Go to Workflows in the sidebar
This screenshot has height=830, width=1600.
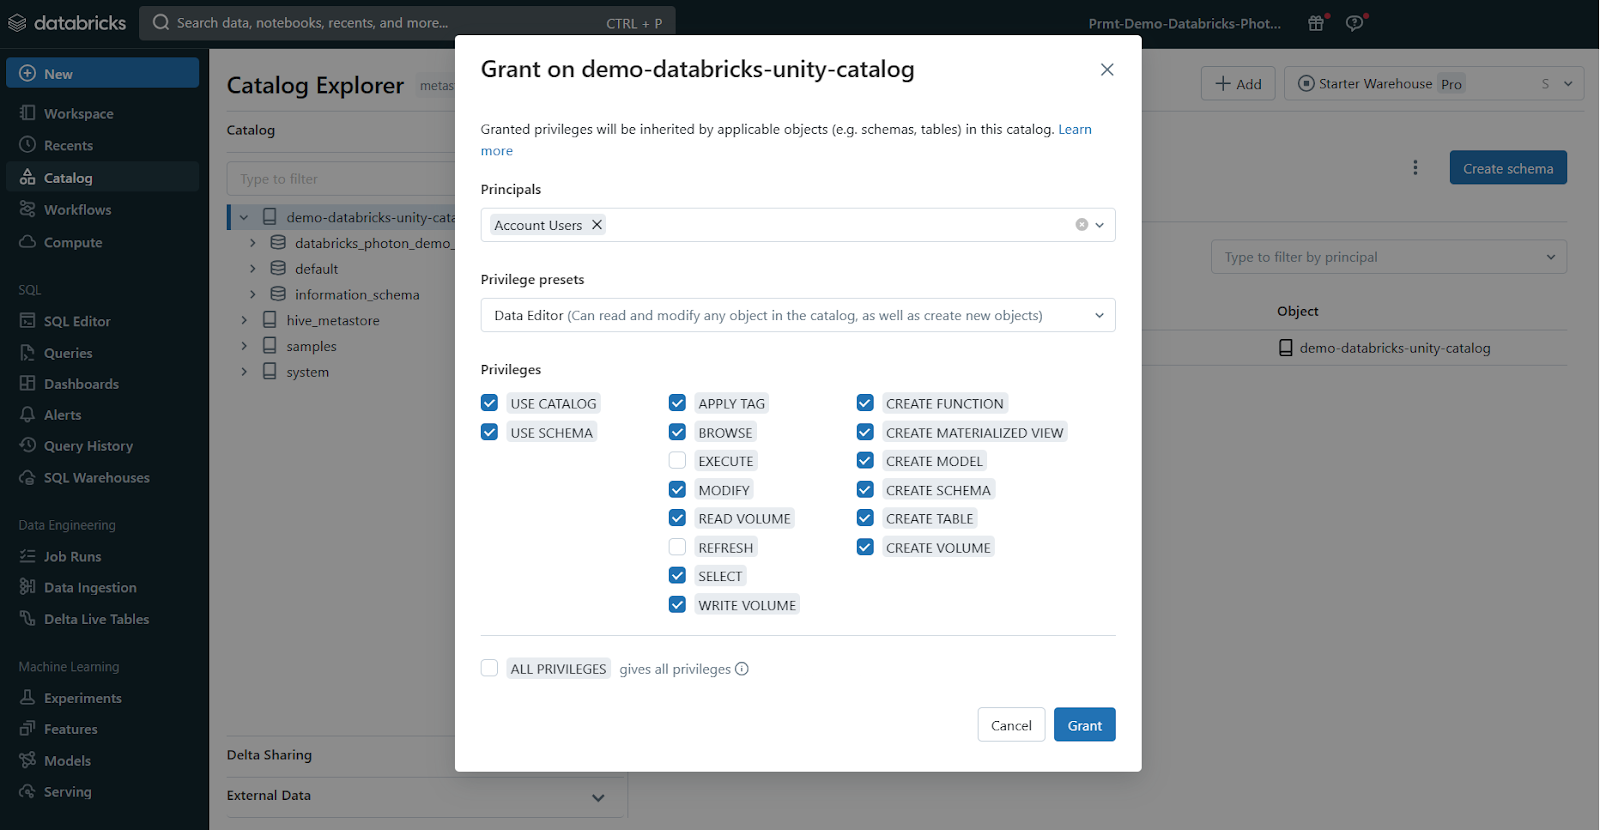tap(103, 209)
